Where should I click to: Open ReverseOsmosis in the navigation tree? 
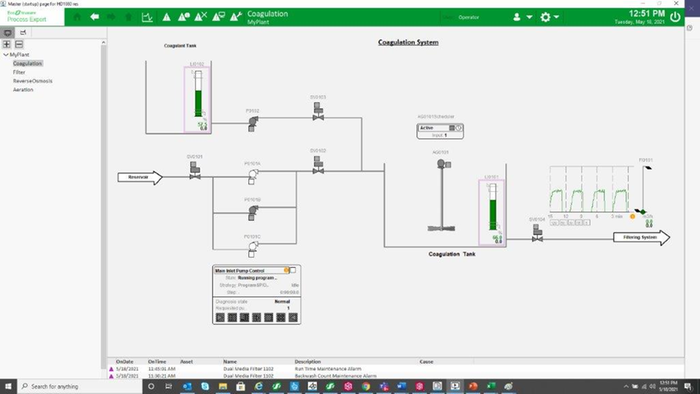[33, 81]
